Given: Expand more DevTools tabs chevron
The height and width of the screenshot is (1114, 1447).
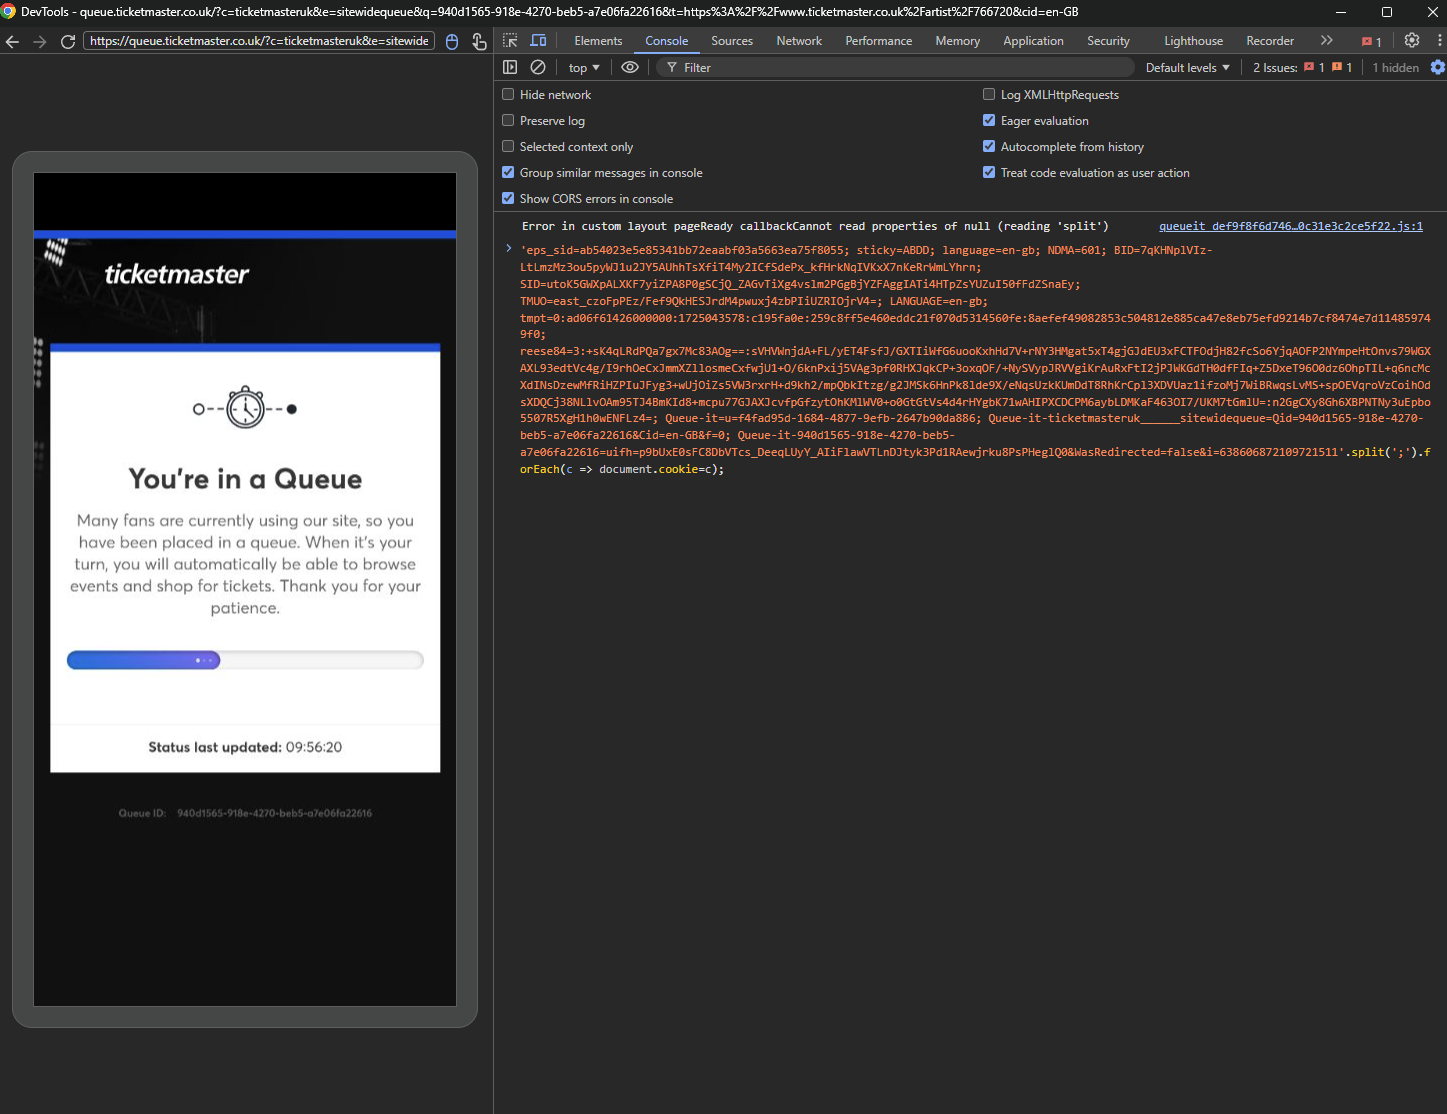Looking at the screenshot, I should tap(1326, 41).
